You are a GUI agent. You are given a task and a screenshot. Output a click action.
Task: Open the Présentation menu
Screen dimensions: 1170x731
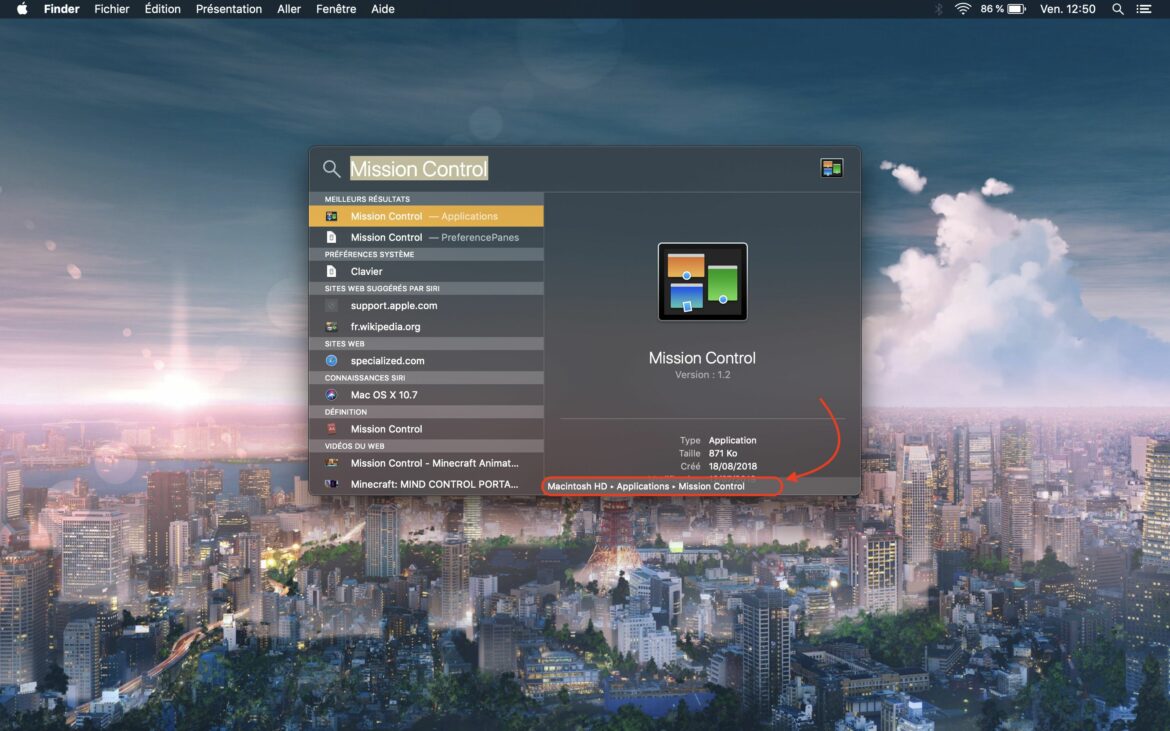[x=228, y=9]
